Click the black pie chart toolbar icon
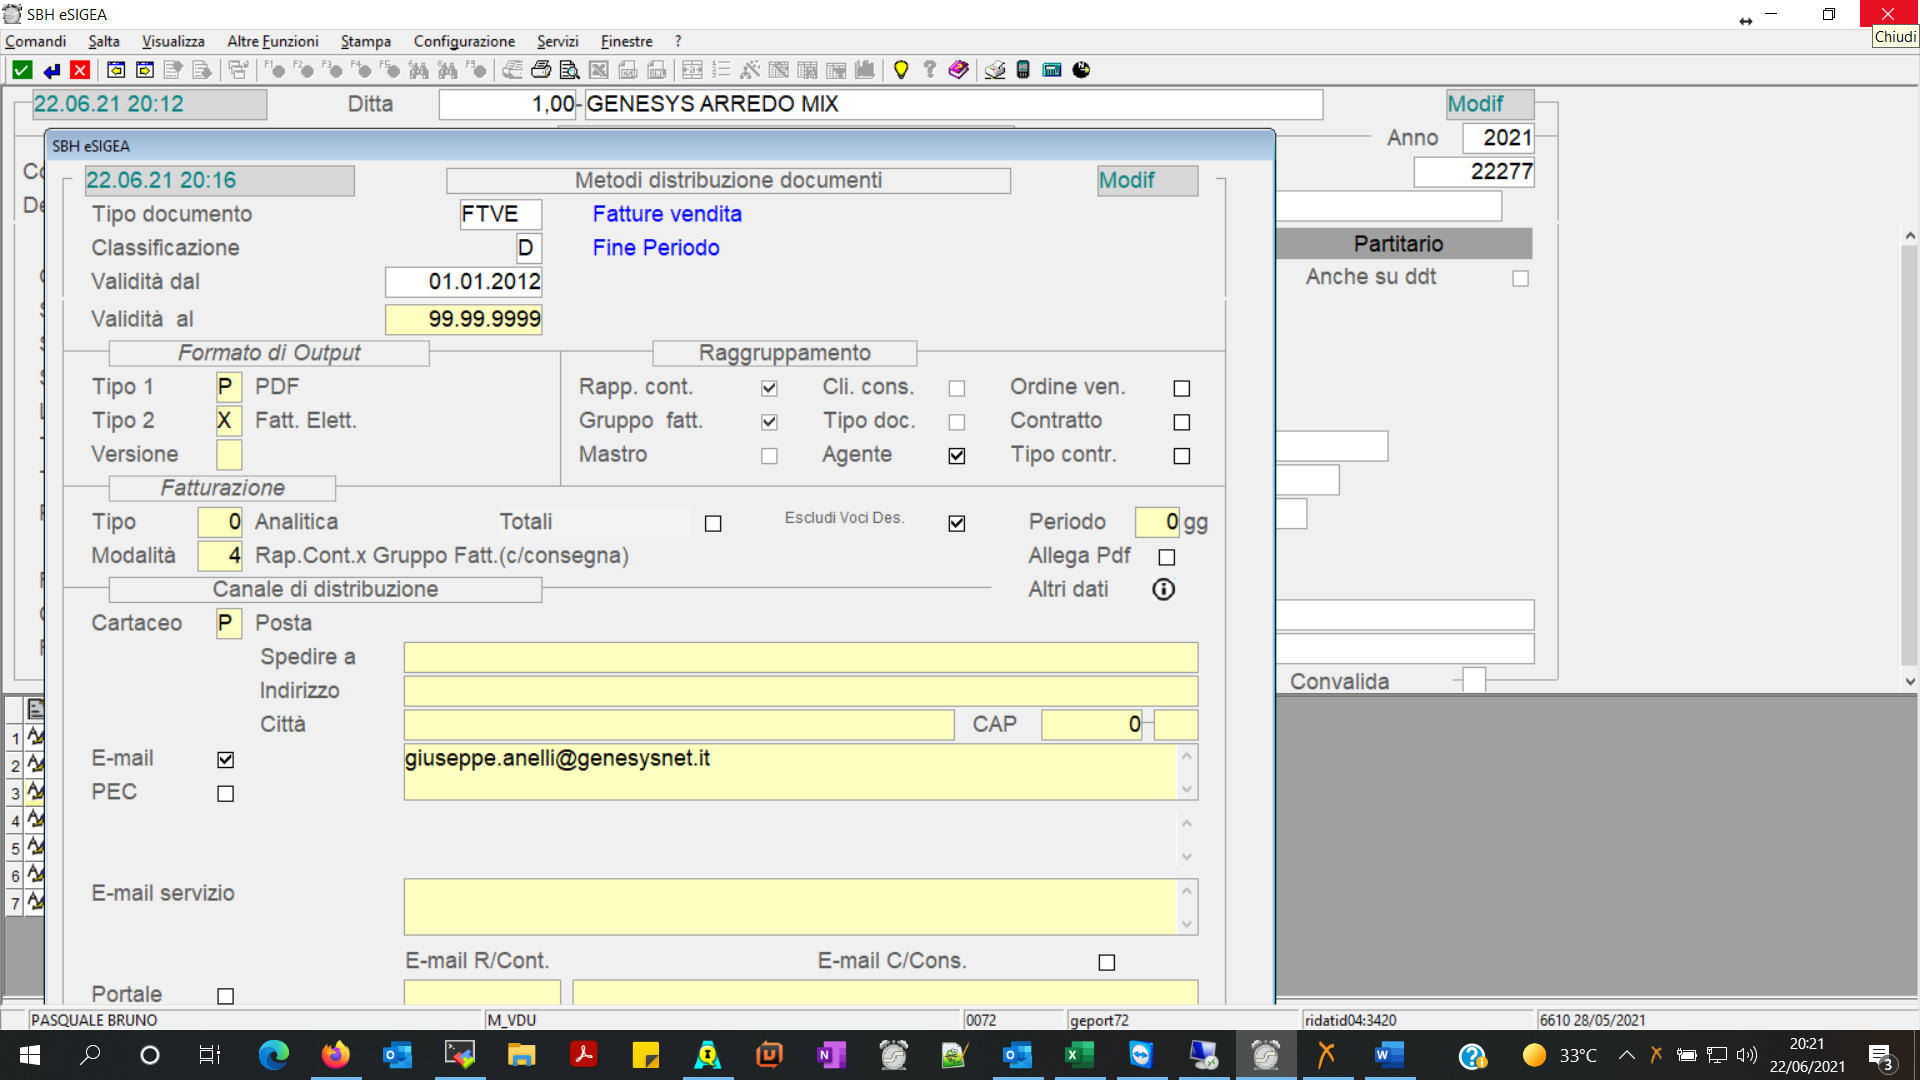This screenshot has height=1080, width=1920. click(1081, 70)
